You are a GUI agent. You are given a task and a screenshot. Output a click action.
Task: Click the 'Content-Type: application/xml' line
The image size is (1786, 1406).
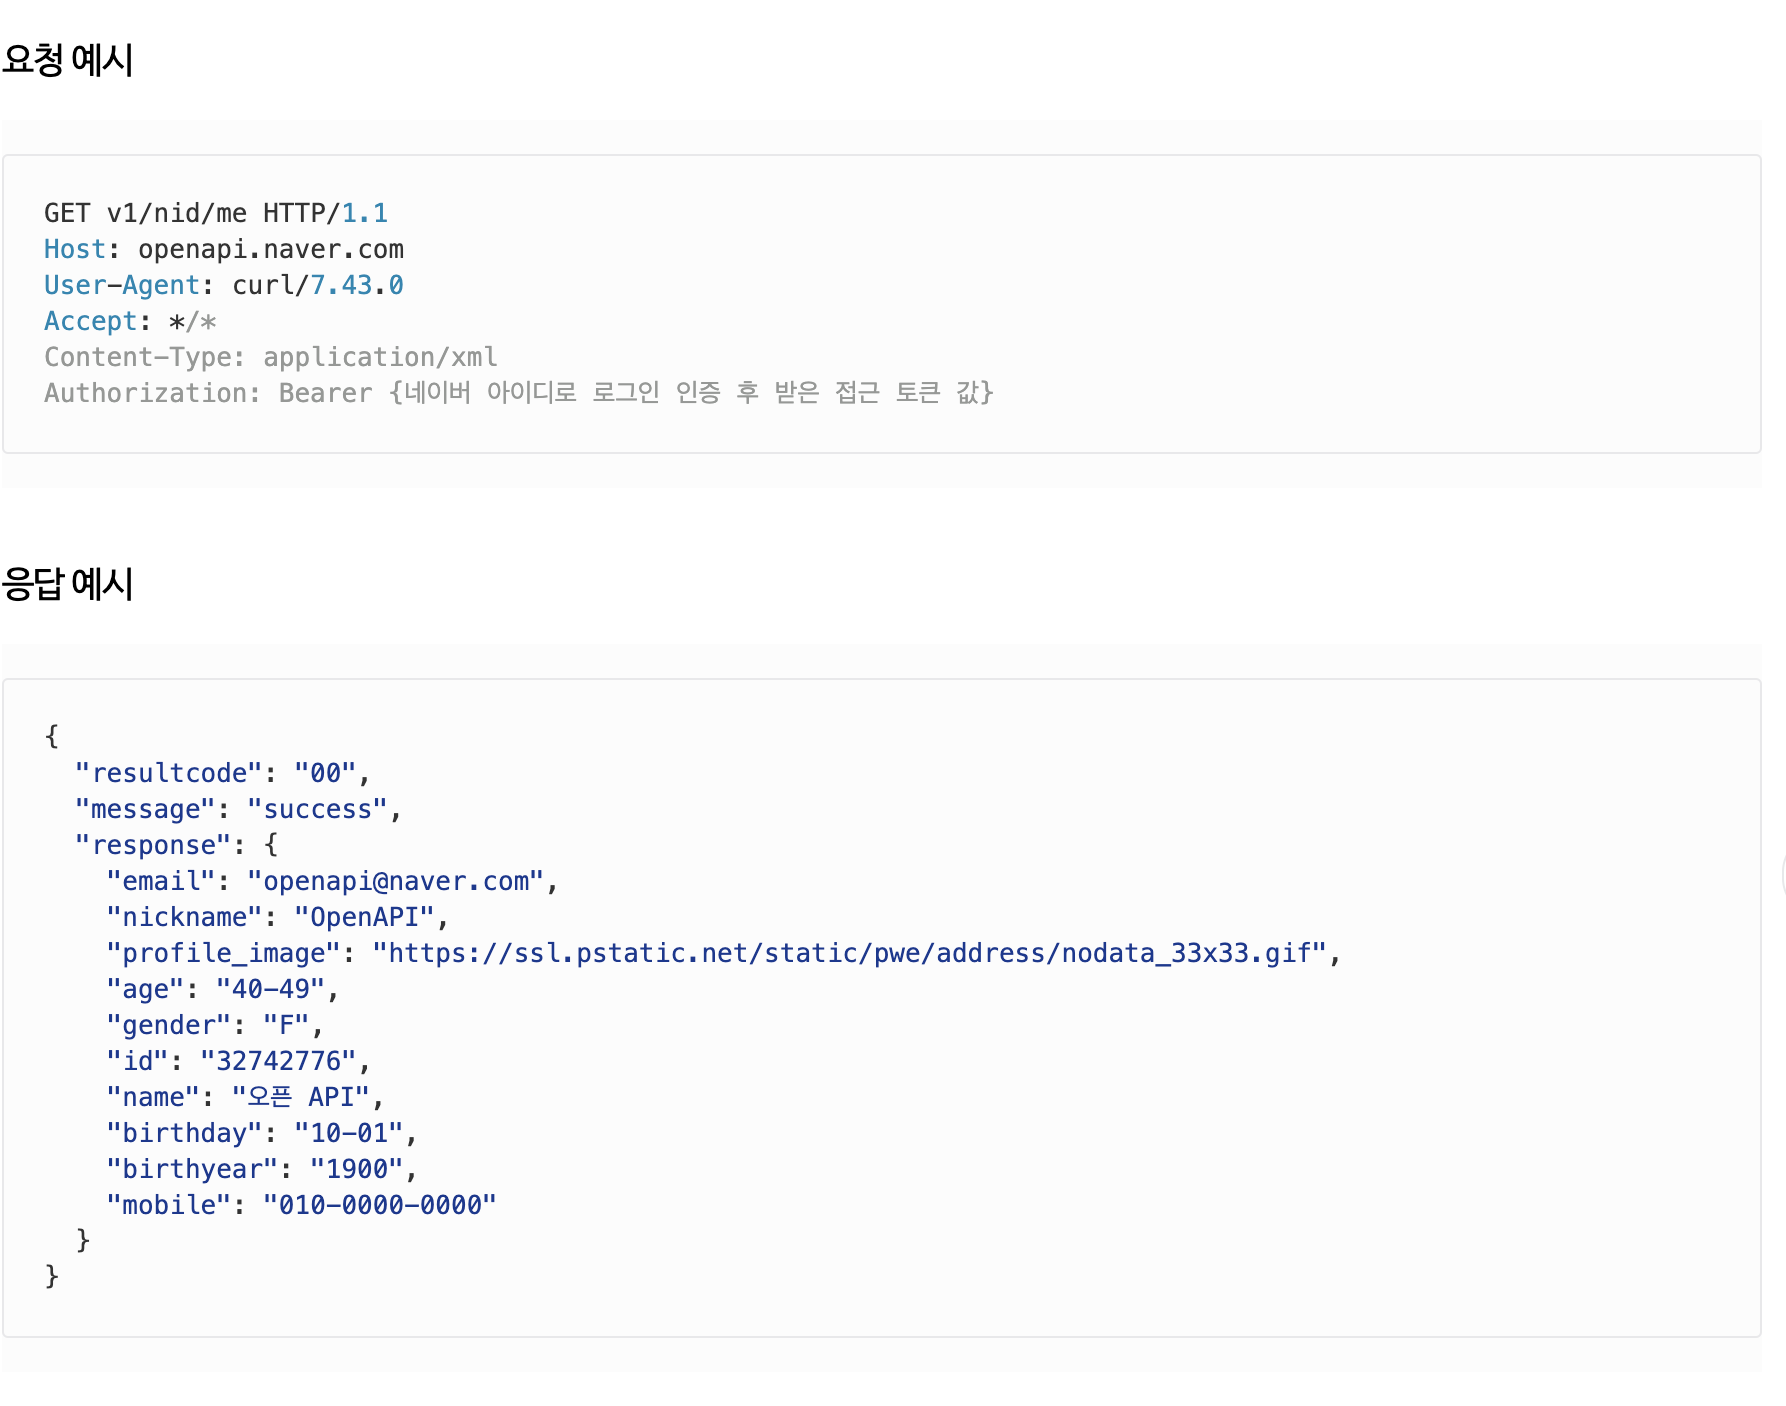click(271, 357)
